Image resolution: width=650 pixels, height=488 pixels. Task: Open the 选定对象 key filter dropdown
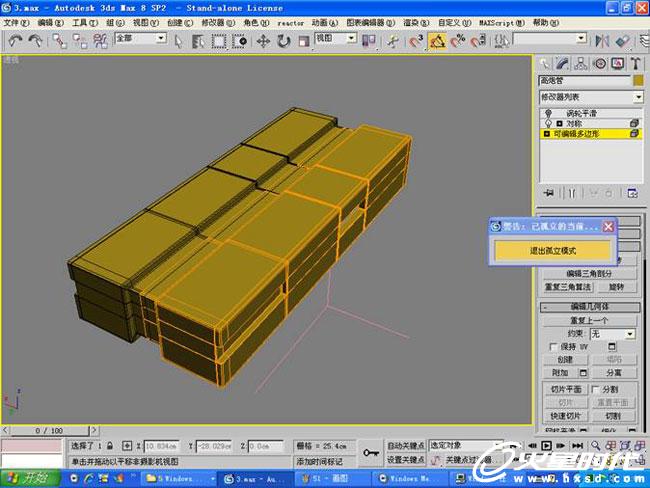(466, 445)
